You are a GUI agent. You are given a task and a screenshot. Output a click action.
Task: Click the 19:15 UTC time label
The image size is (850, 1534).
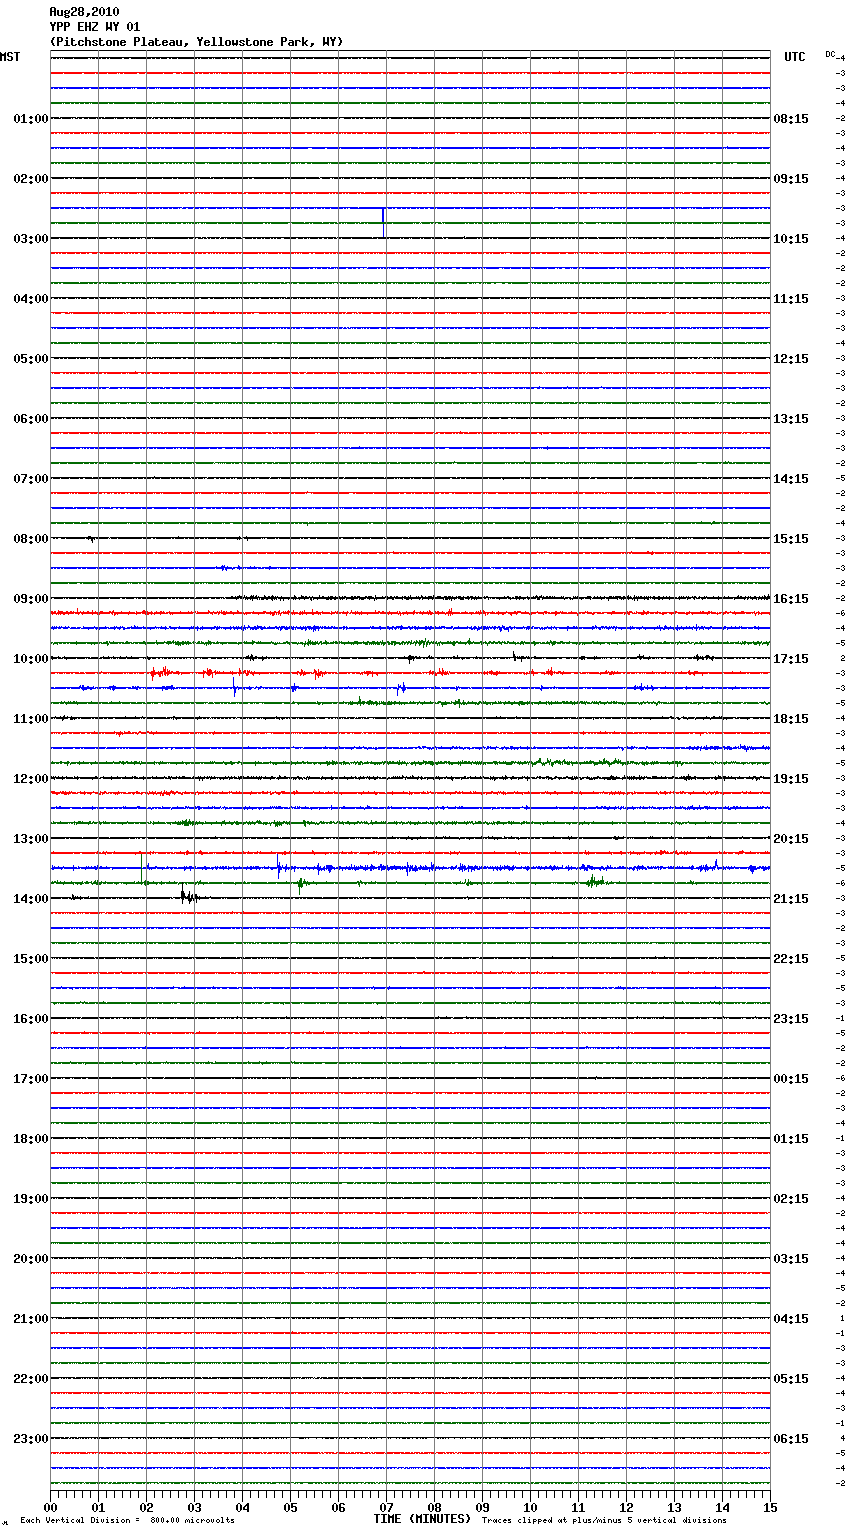pos(791,779)
